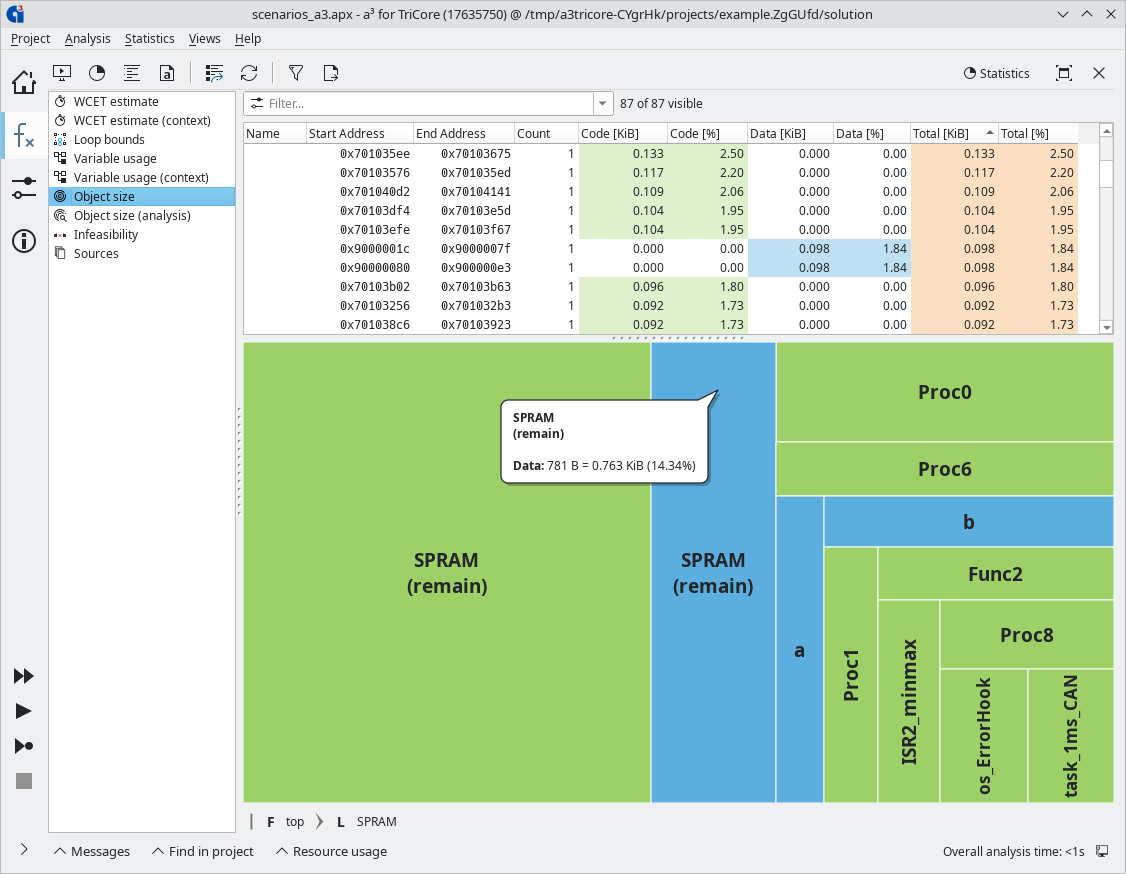This screenshot has width=1126, height=874.
Task: Click 'top' in the breadcrumb path
Action: (x=294, y=822)
